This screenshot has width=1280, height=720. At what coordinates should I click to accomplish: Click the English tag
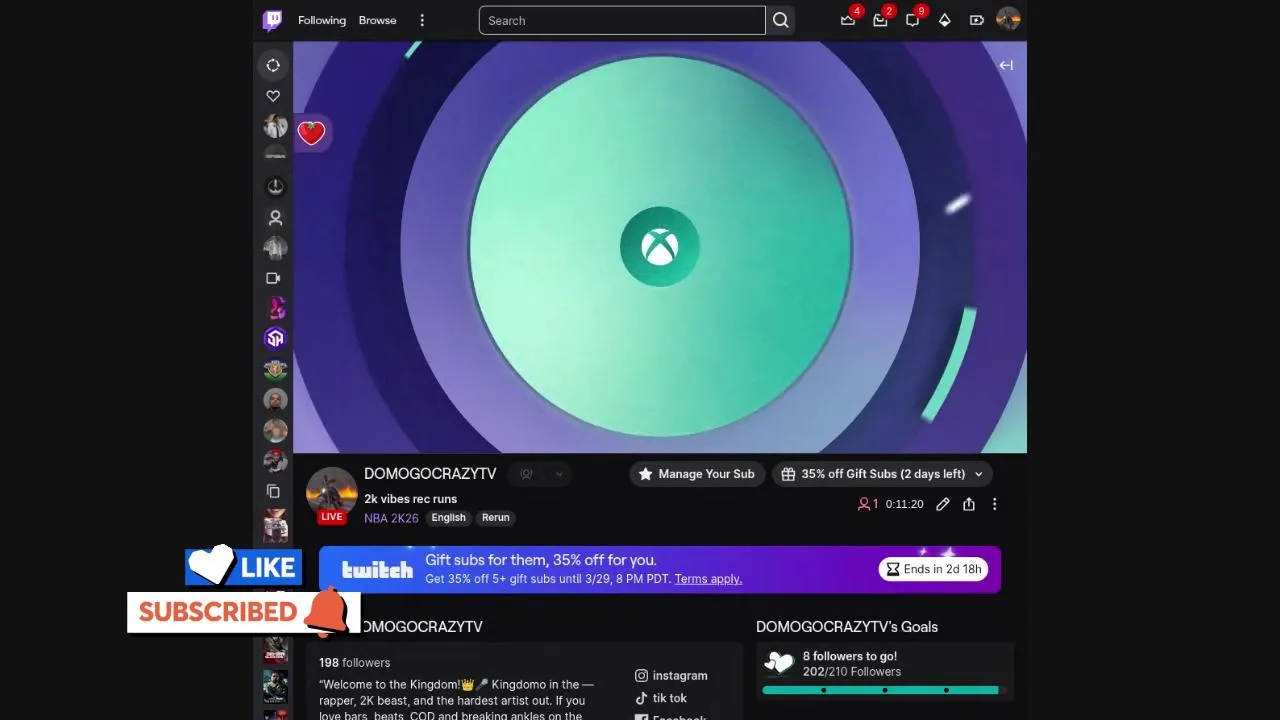(448, 518)
